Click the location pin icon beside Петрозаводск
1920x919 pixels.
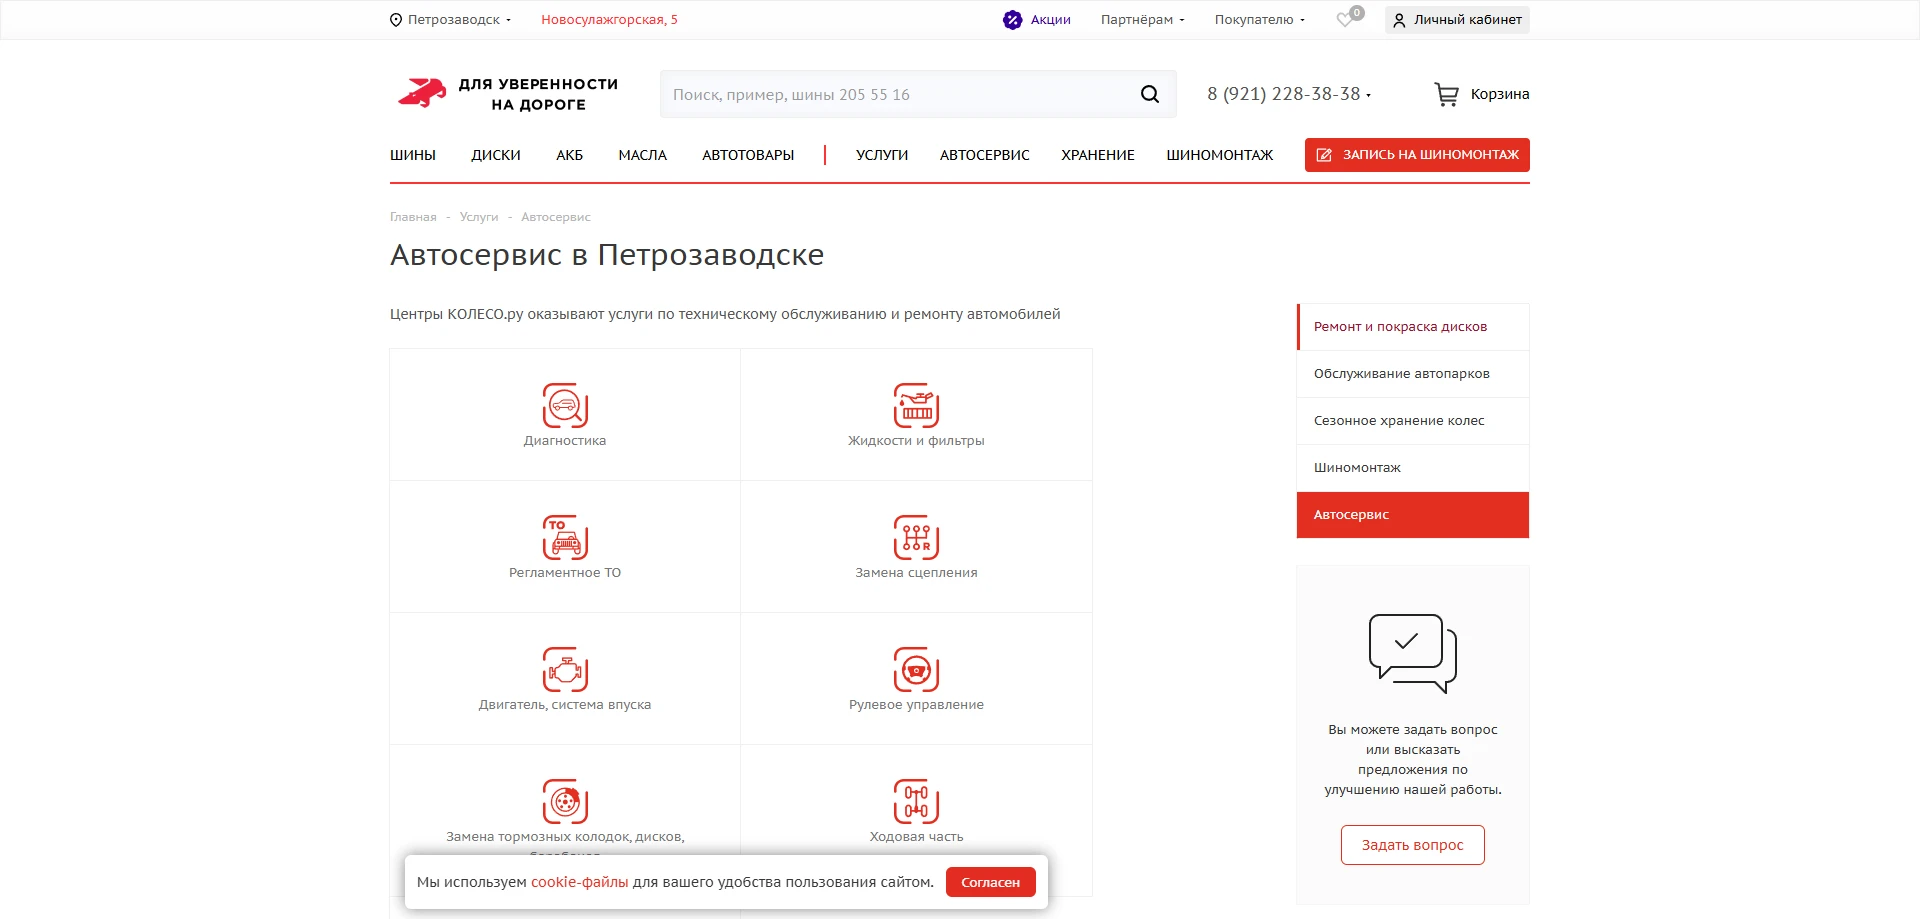point(395,20)
